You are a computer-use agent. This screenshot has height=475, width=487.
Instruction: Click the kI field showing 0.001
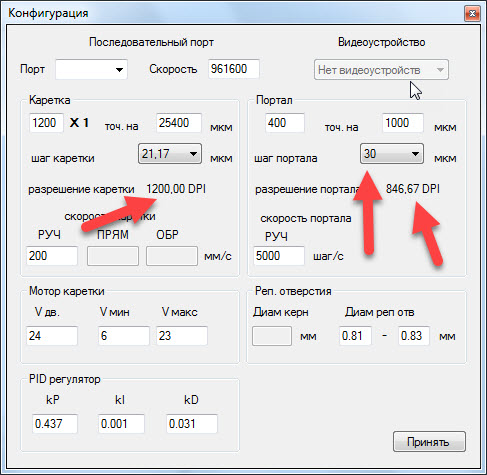coord(121,424)
